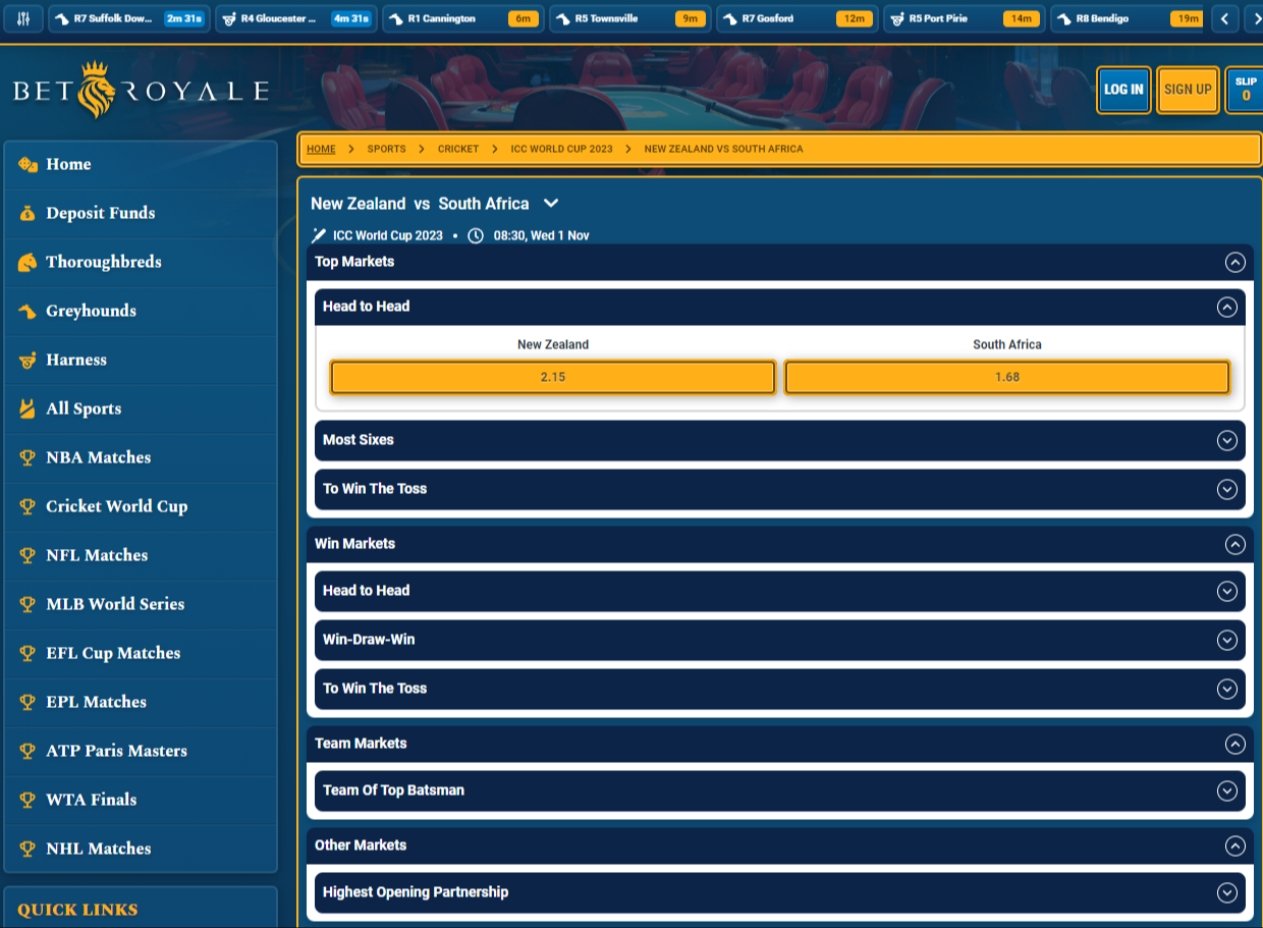The image size is (1263, 928).
Task: Click the trophy icon beside EPL Matches
Action: pyautogui.click(x=28, y=703)
